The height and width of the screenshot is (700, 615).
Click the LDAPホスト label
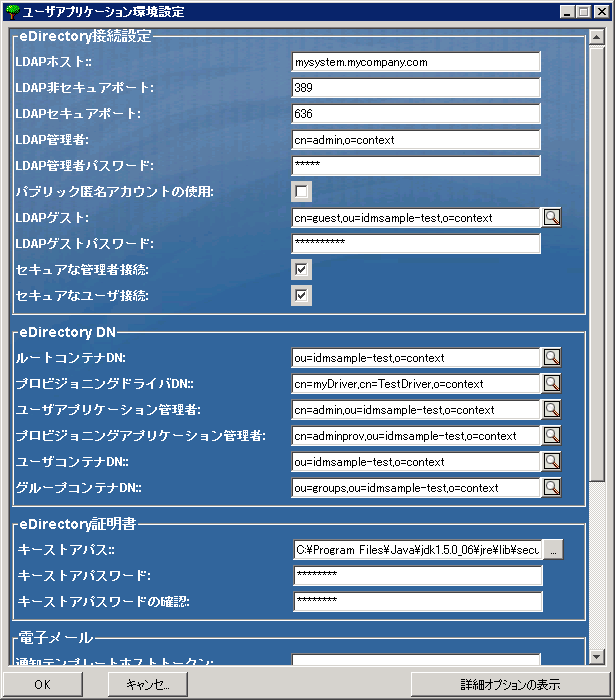pos(54,62)
